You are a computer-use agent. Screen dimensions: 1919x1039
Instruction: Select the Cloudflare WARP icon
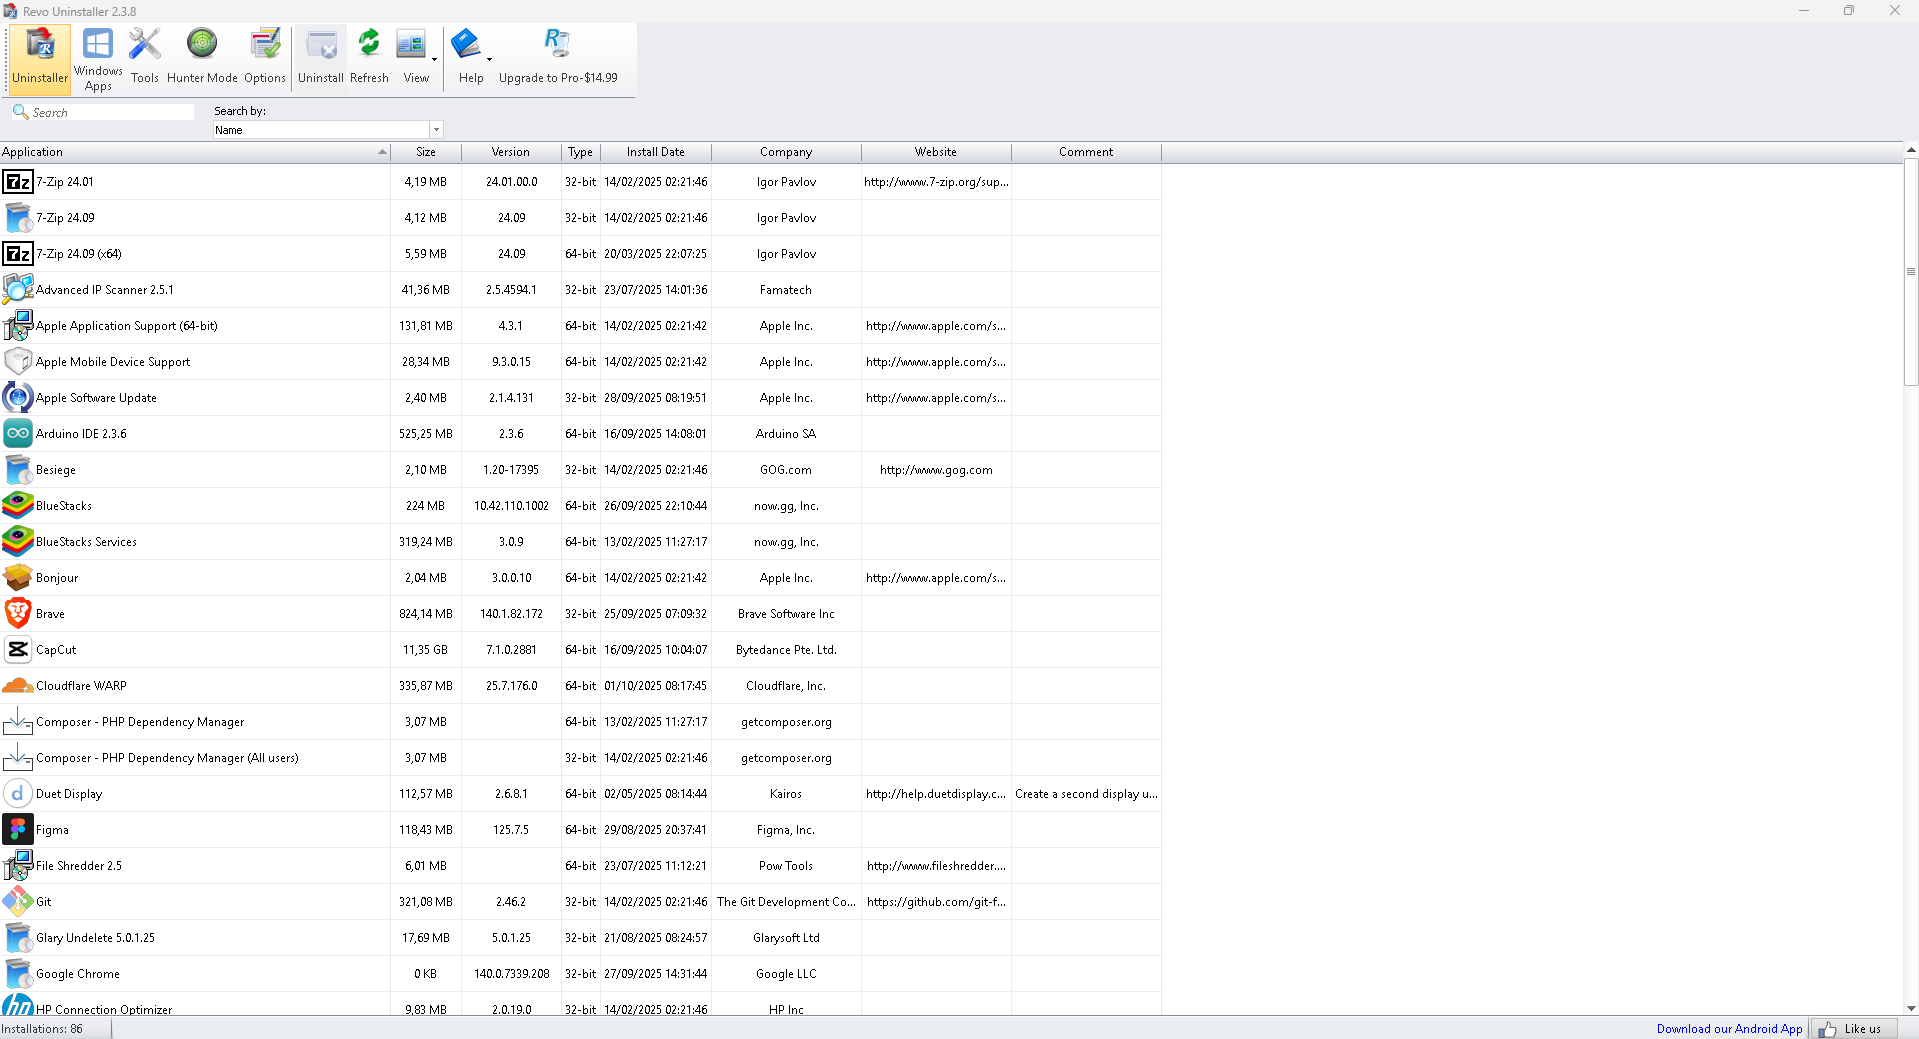tap(18, 686)
